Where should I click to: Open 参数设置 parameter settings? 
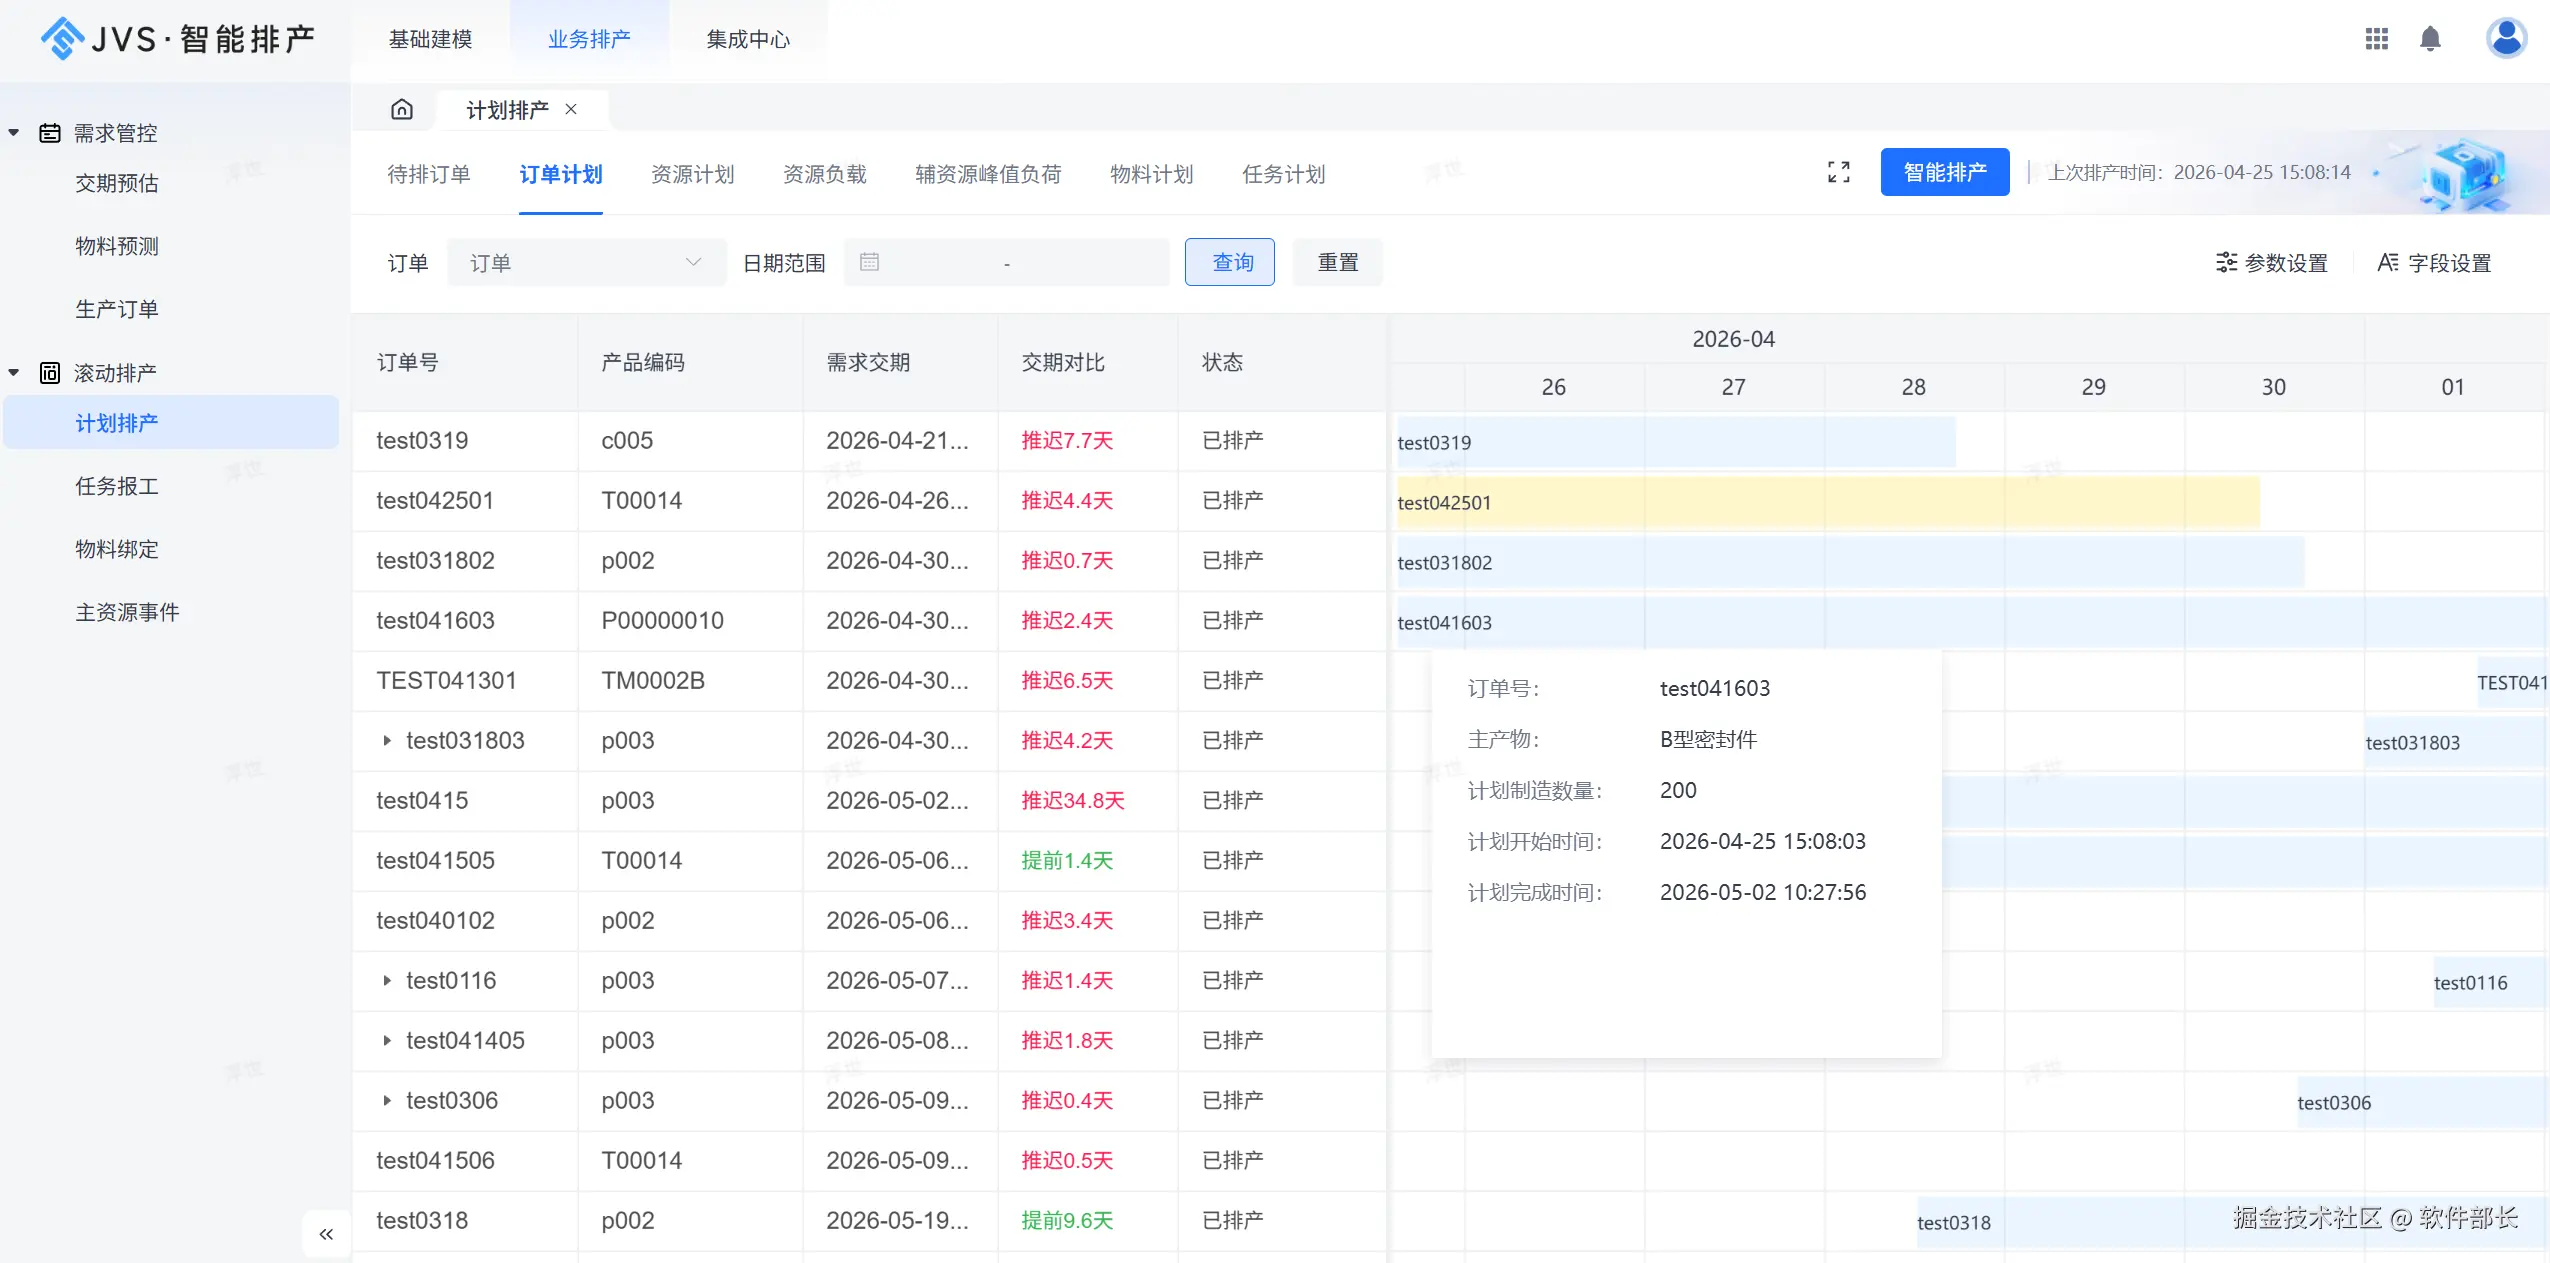tap(2272, 263)
